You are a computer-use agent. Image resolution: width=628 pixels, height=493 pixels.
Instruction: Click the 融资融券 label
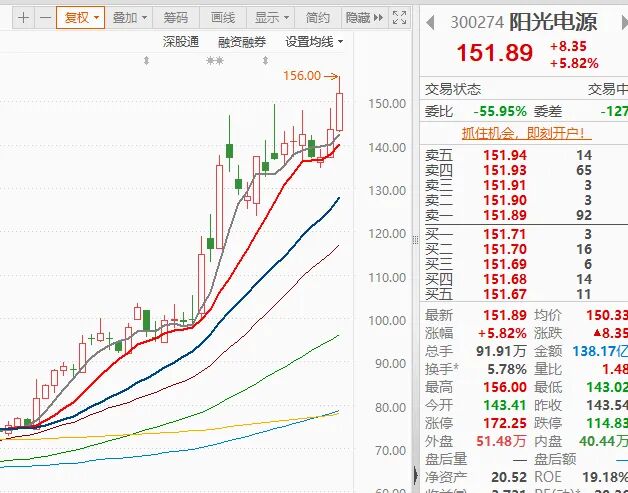[242, 41]
